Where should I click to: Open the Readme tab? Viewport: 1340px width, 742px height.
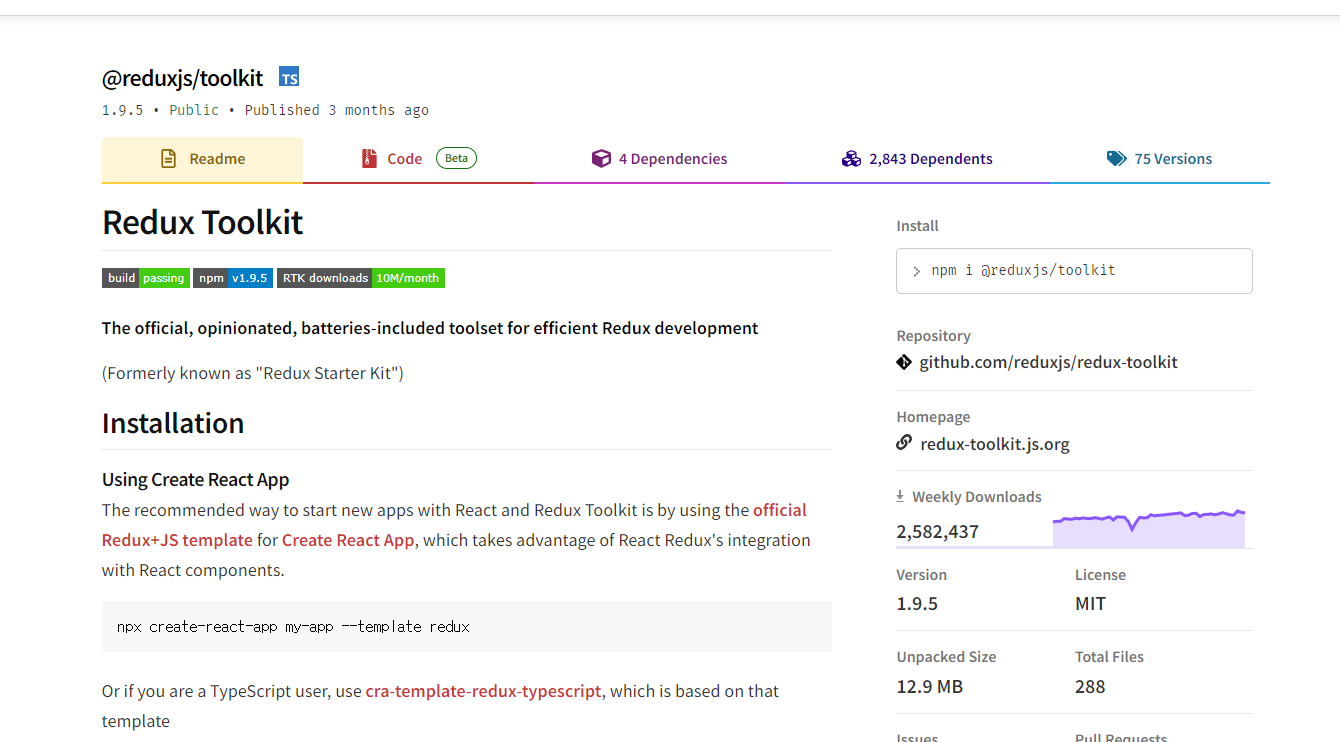[202, 159]
